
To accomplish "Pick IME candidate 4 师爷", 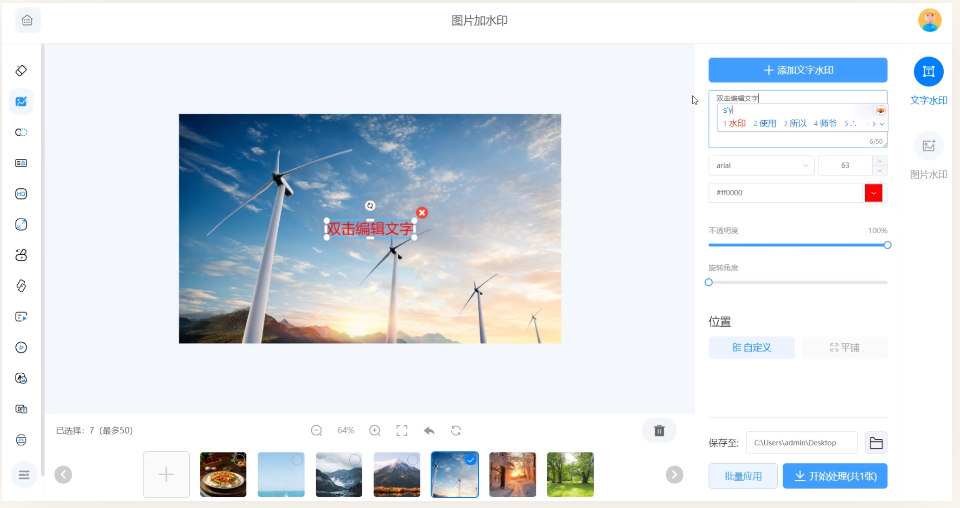I will coord(825,124).
